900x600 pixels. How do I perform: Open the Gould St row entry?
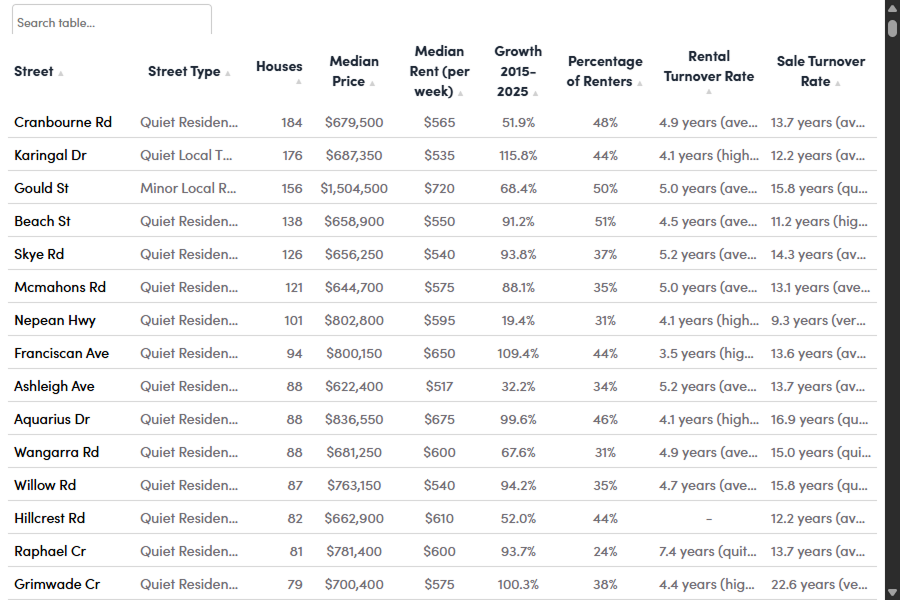41,188
